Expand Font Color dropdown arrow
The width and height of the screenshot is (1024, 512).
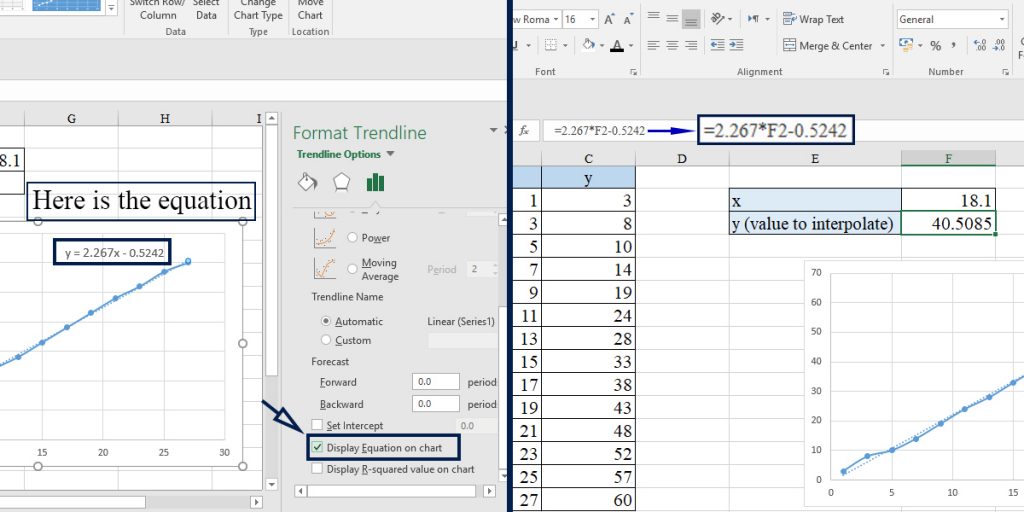click(x=631, y=46)
